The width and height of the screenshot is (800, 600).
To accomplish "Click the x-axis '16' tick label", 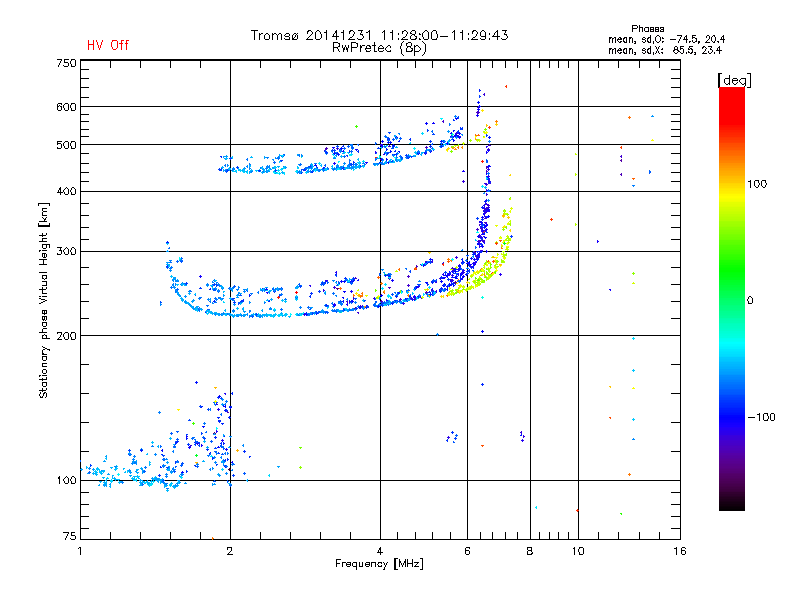I will coord(680,551).
